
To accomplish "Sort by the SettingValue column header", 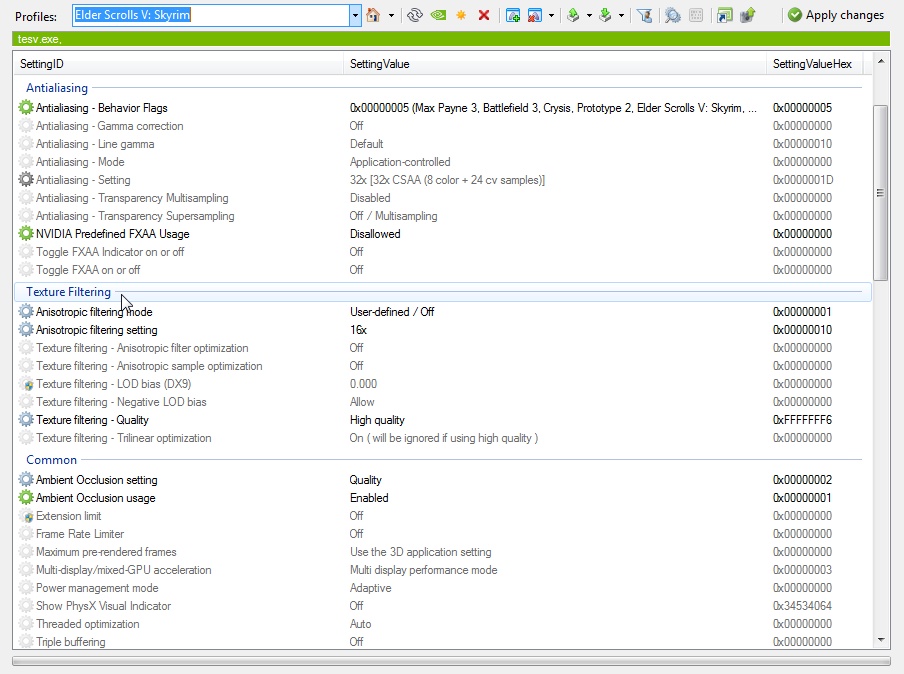I will pyautogui.click(x=555, y=63).
